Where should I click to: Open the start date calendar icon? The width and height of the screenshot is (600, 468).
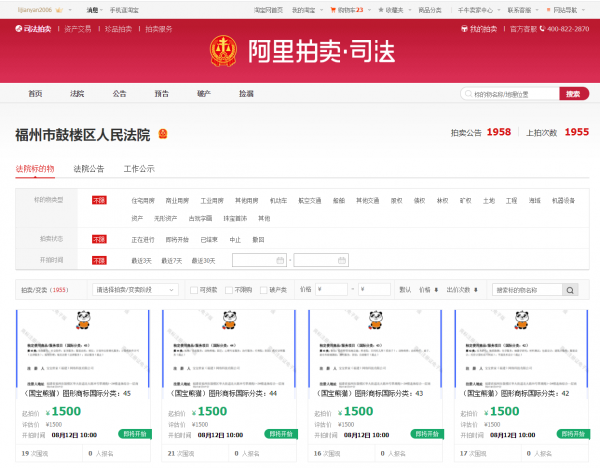click(280, 260)
